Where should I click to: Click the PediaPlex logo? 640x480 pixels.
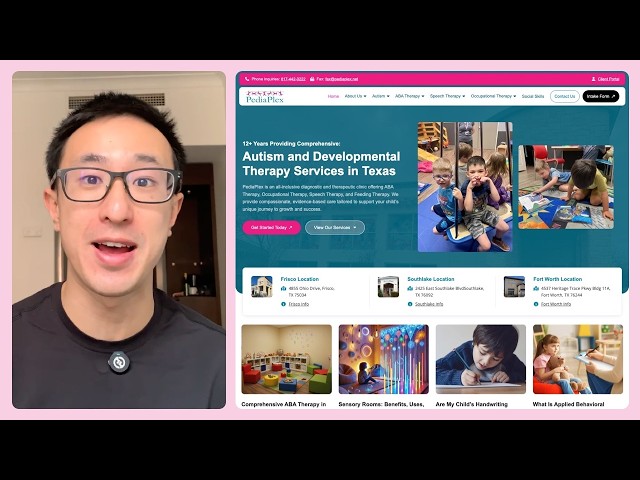click(264, 96)
